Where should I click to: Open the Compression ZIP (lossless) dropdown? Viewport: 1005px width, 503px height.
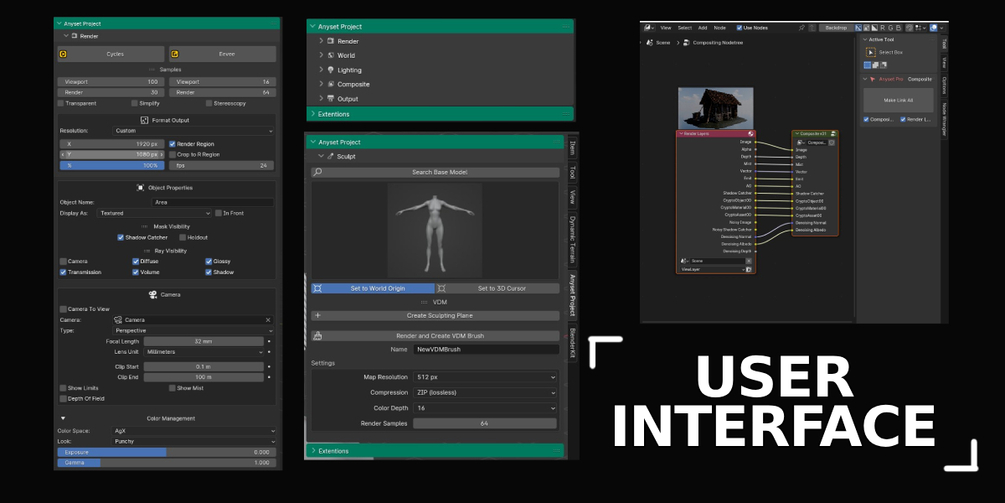[x=485, y=393]
